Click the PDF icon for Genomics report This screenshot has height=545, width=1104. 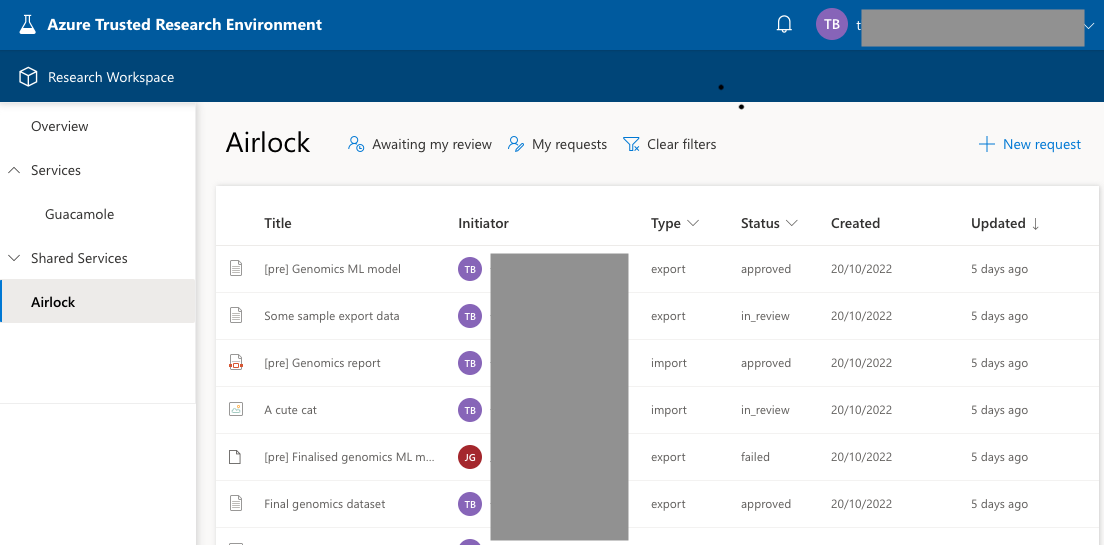click(236, 363)
